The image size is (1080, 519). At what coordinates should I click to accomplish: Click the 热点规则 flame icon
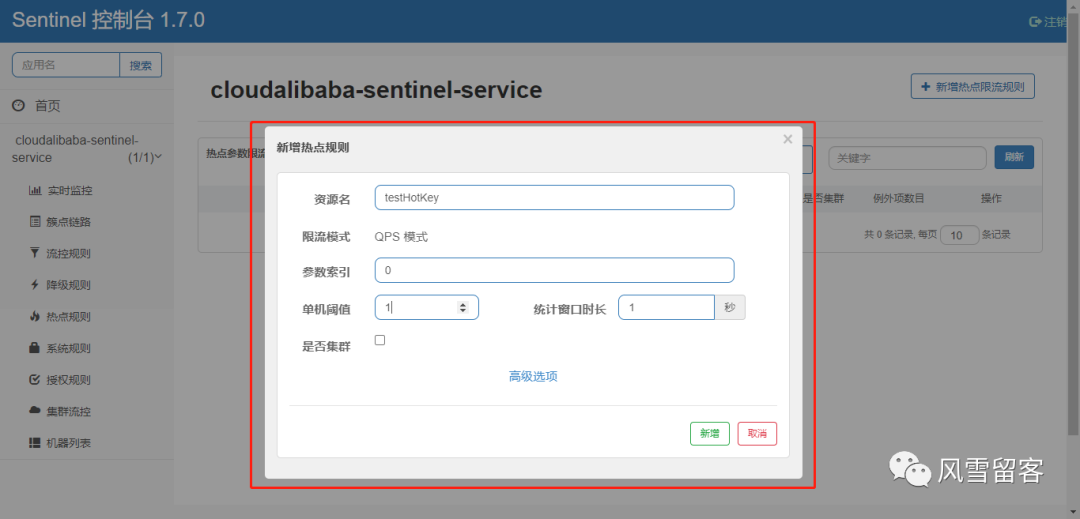[35, 317]
